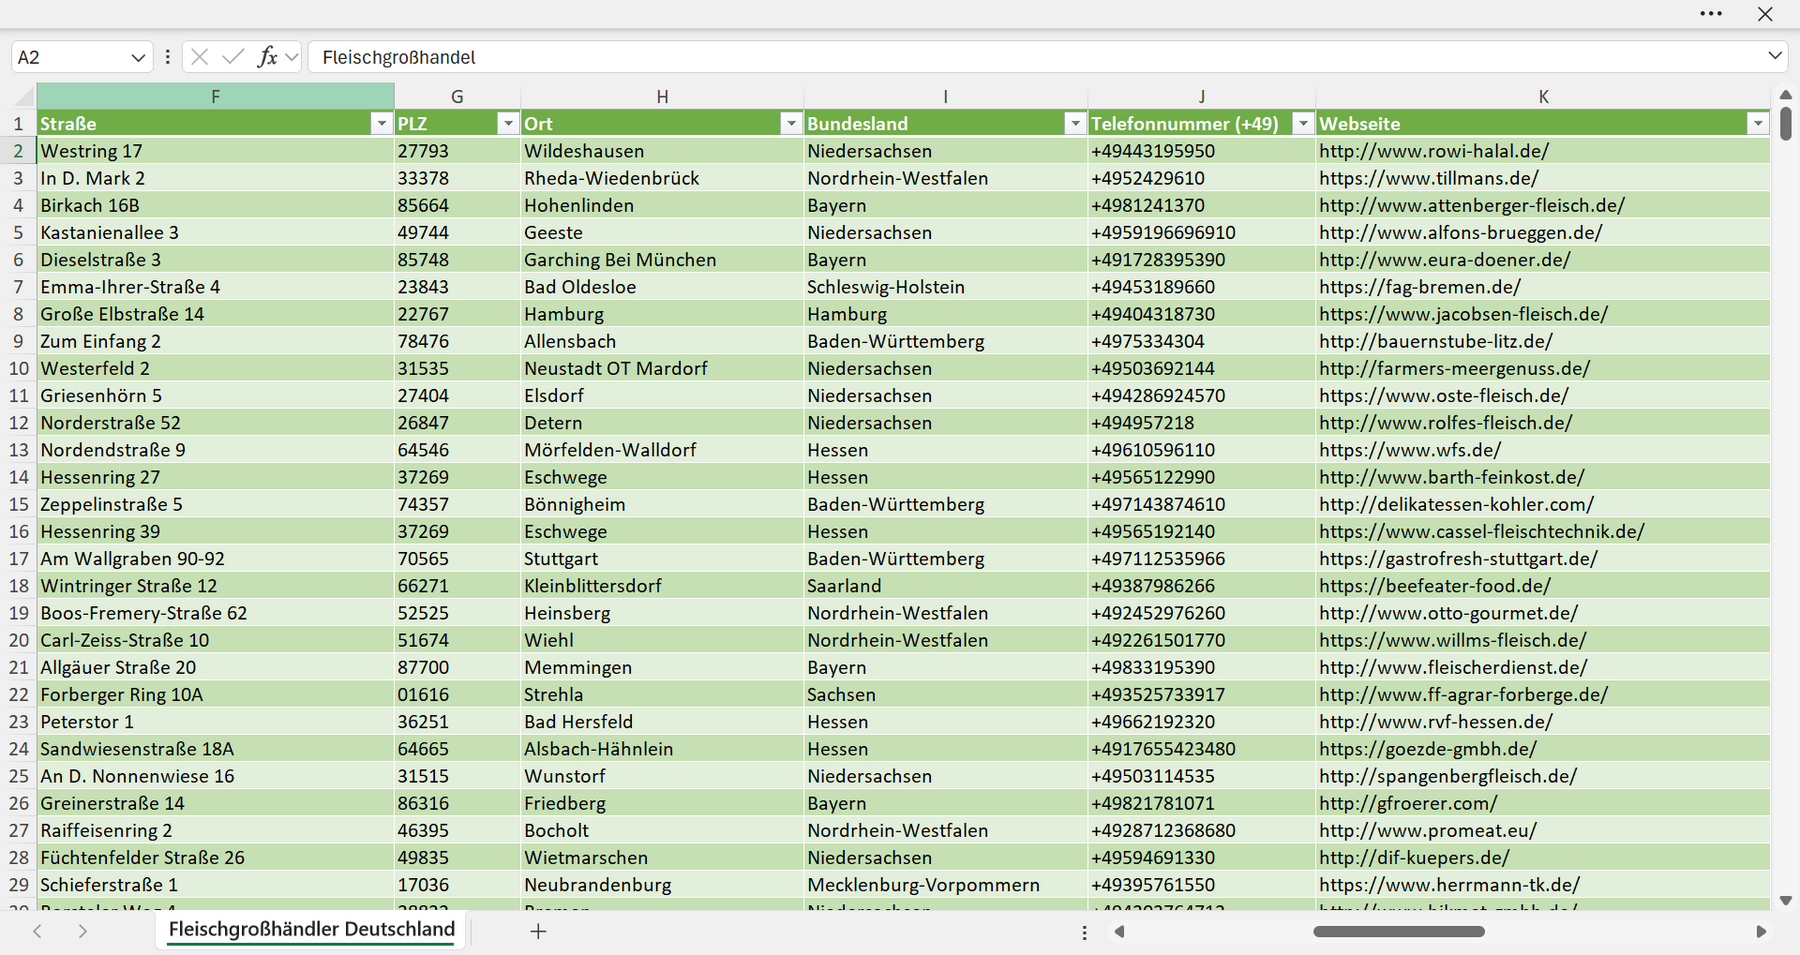Open the Name Box dropdown arrow
Screen dimensions: 1800x955
pos(138,58)
